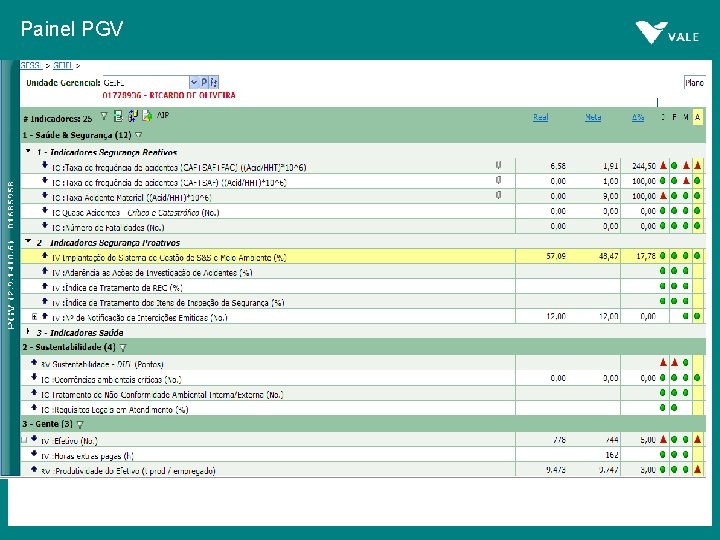Click the 57,09 Real value
Image resolution: width=720 pixels, height=540 pixels.
pos(556,256)
